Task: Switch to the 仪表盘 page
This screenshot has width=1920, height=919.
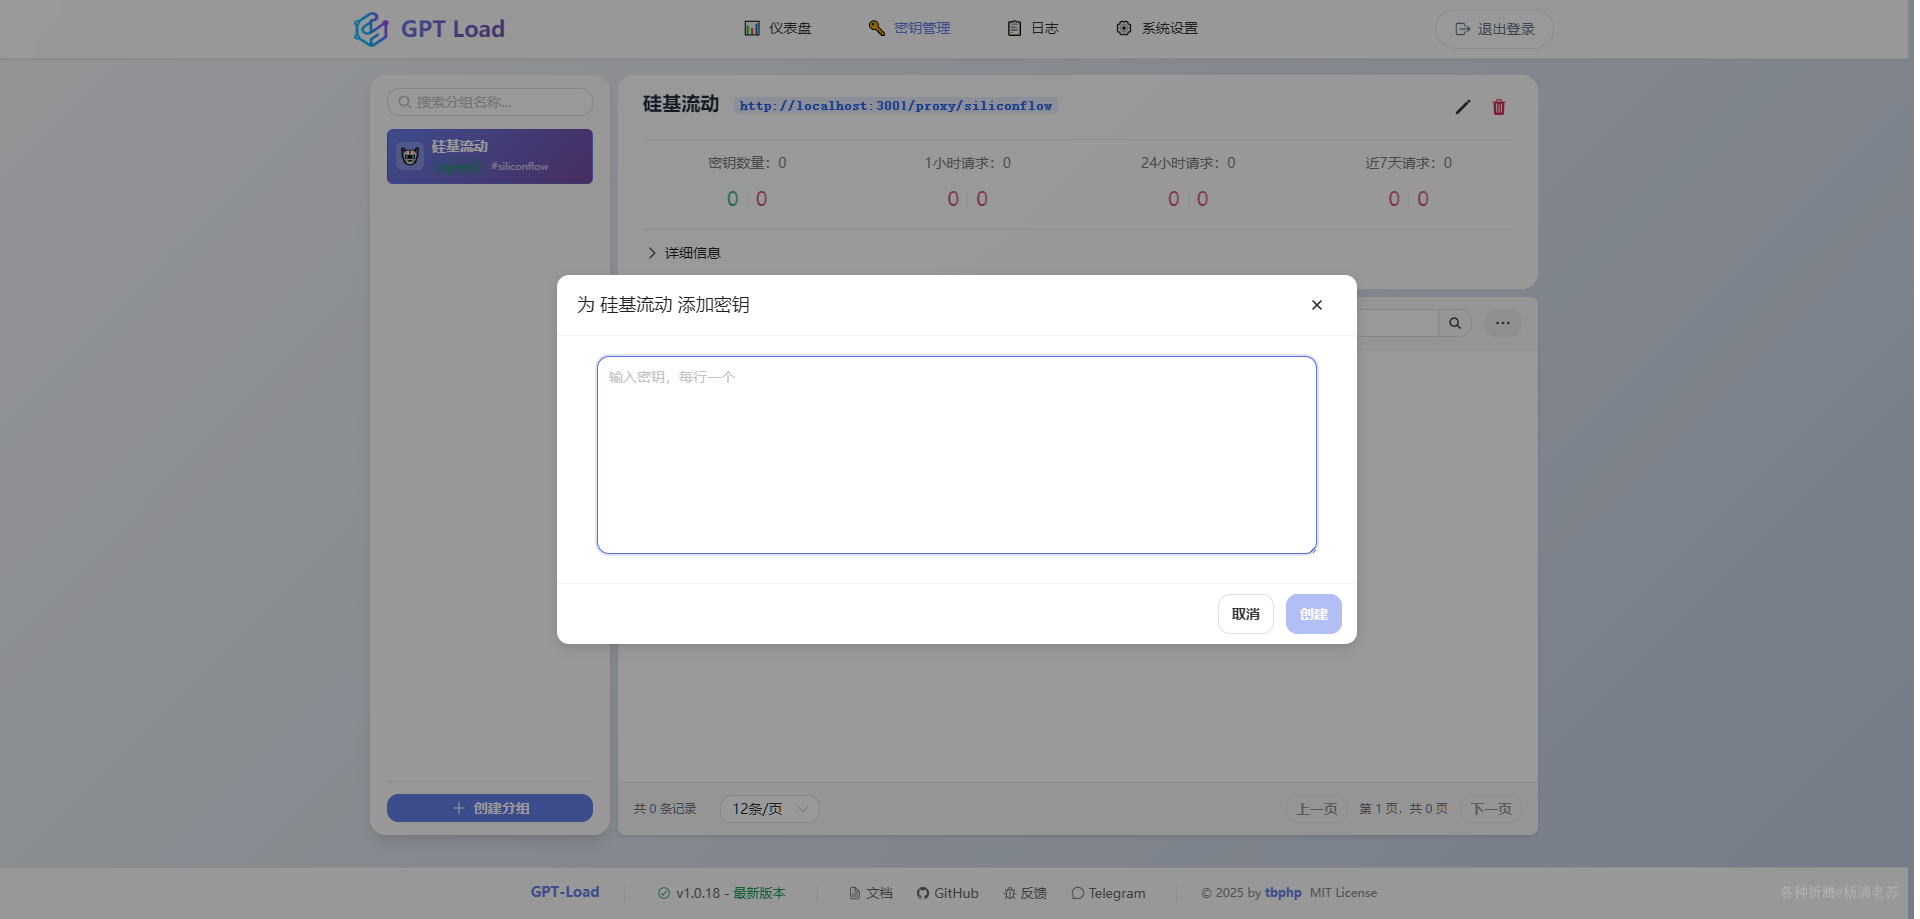Action: (778, 28)
